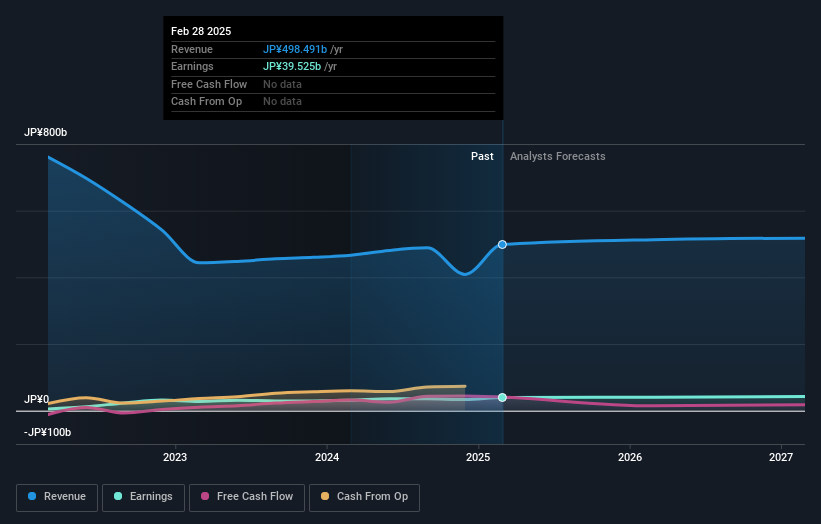Click the blue Revenue legend dot

click(32, 496)
